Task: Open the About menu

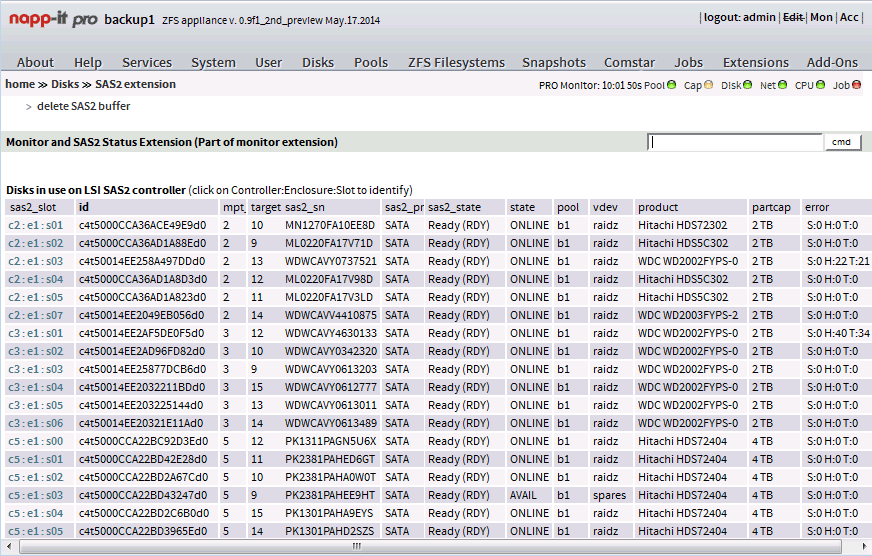Action: point(35,62)
